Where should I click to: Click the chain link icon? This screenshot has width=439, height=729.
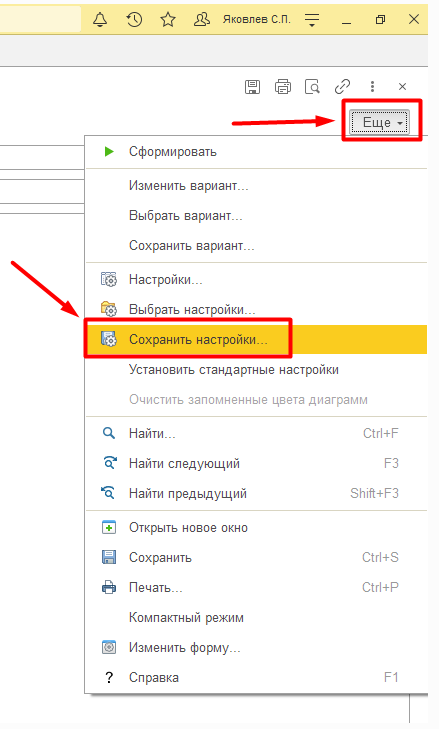coord(342,86)
